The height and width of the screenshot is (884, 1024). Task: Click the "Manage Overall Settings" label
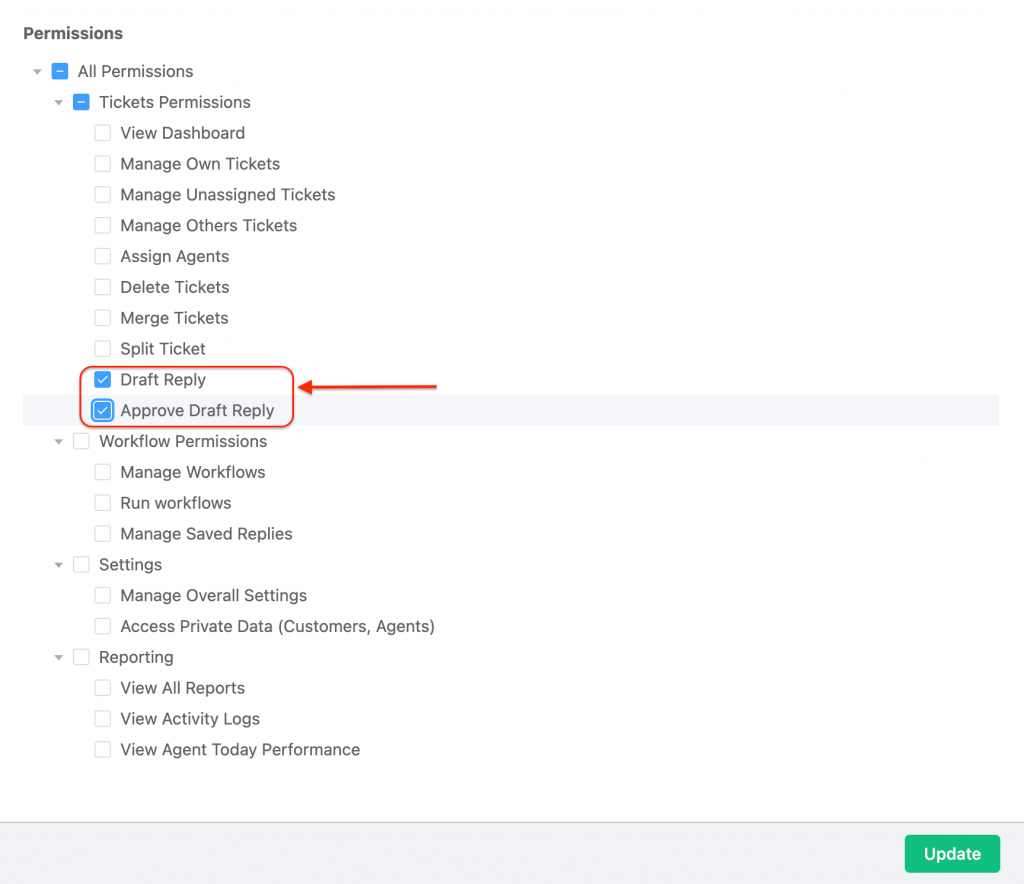[214, 595]
